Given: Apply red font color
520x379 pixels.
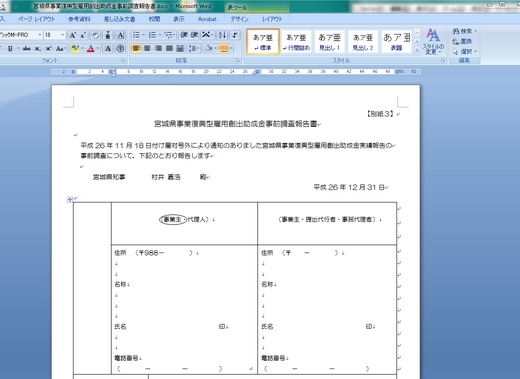Looking at the screenshot, I should pos(90,49).
